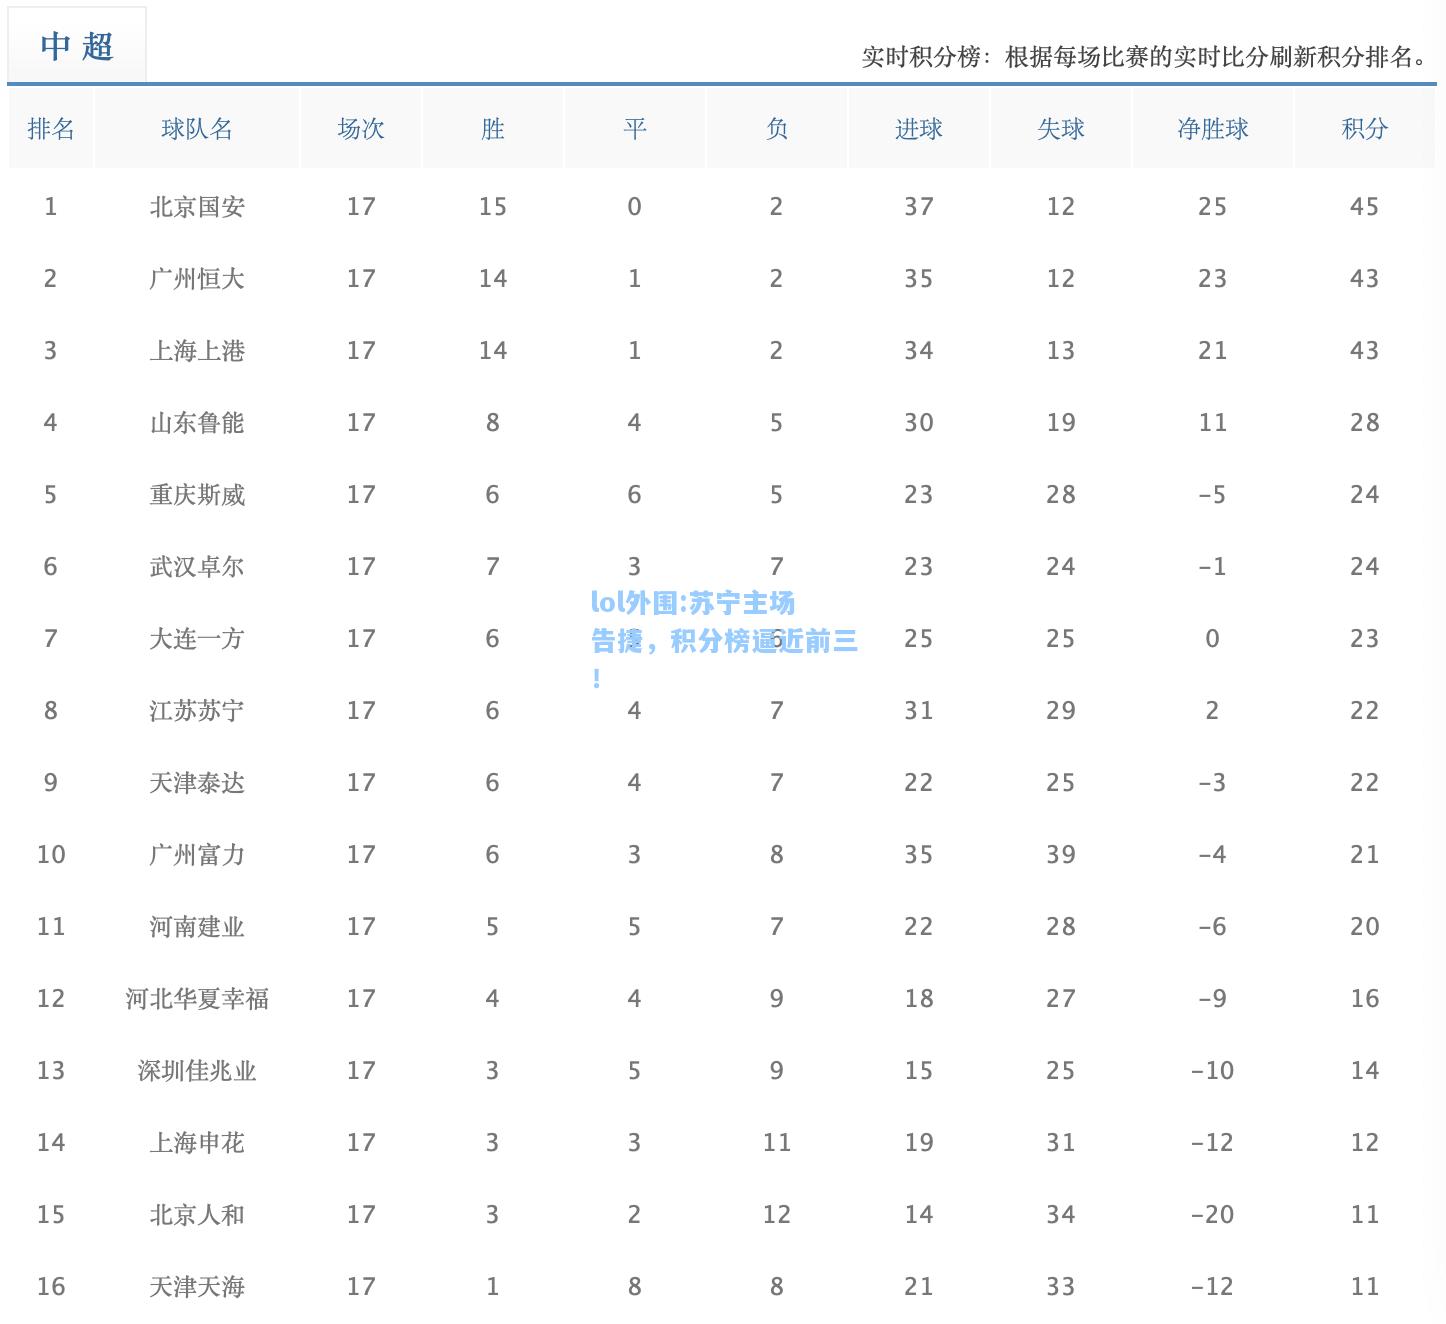Viewport: 1446px width, 1324px height.
Task: Click the 胜 column header
Action: 493,128
